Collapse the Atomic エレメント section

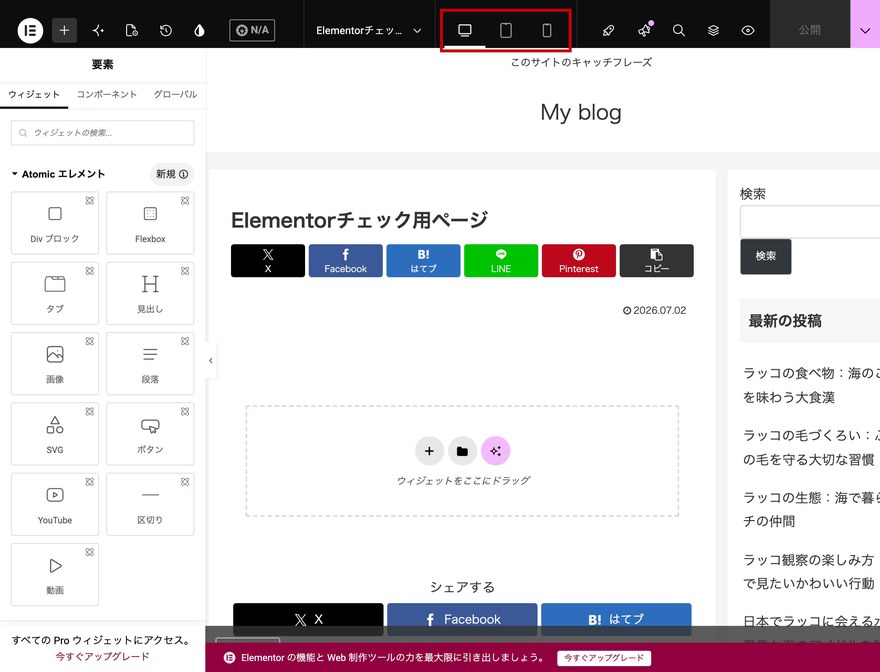pos(58,174)
